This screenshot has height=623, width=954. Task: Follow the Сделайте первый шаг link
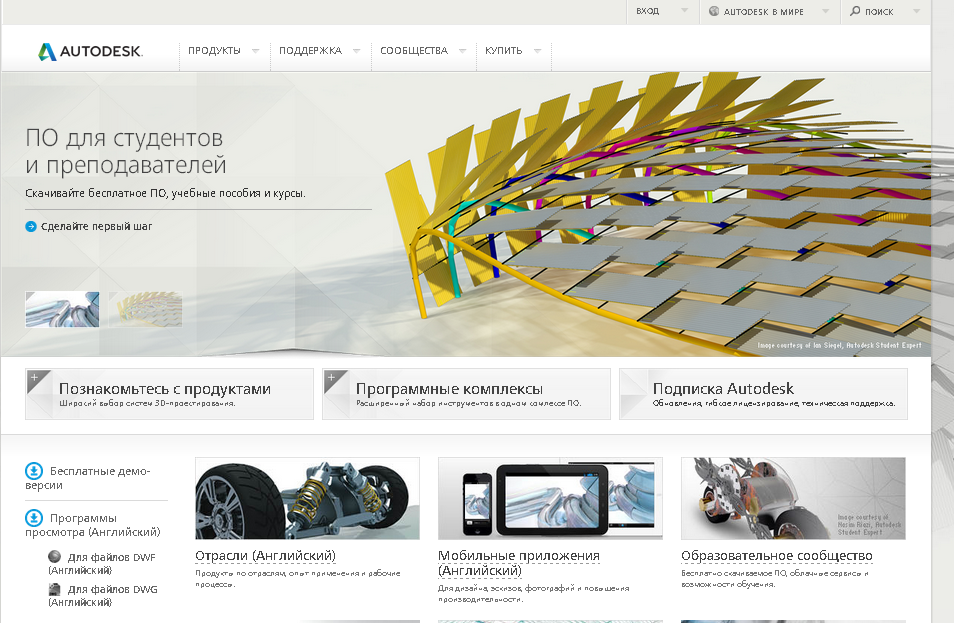[x=97, y=226]
